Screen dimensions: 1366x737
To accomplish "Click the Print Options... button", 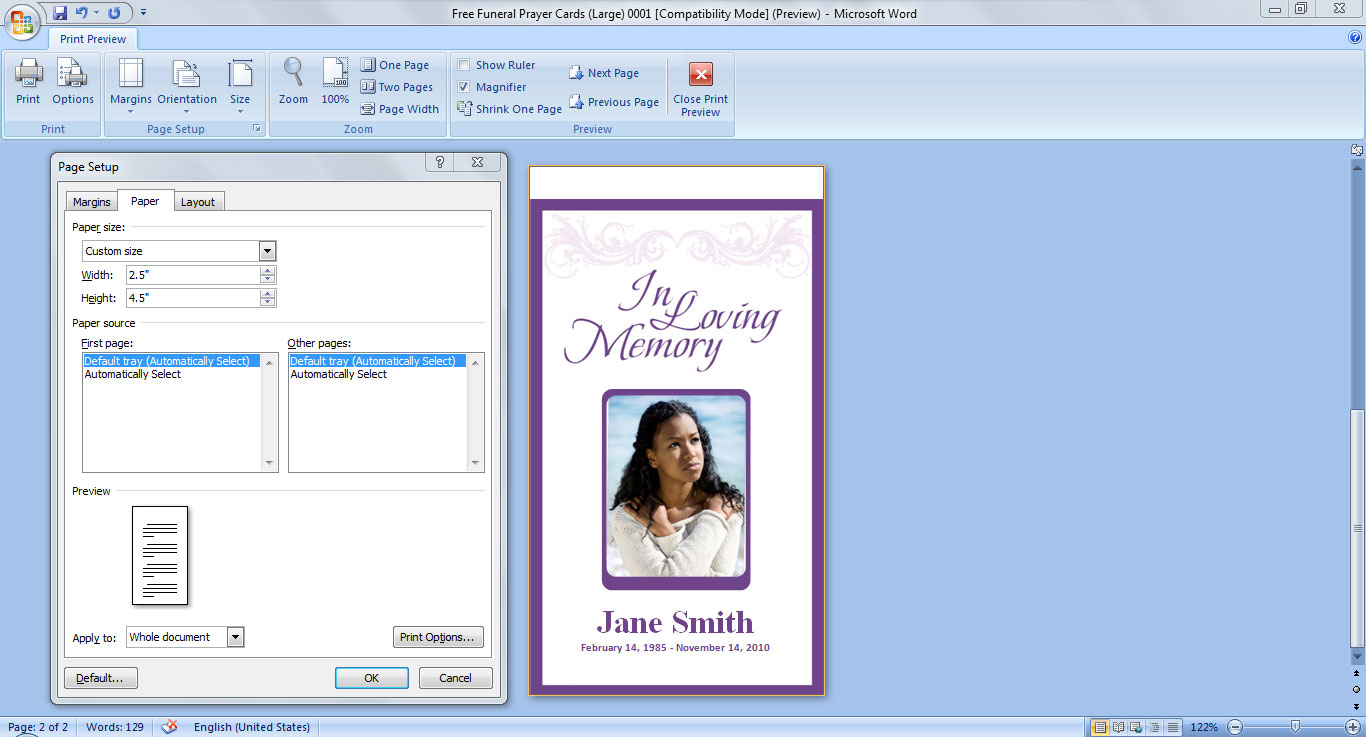I will coord(438,637).
